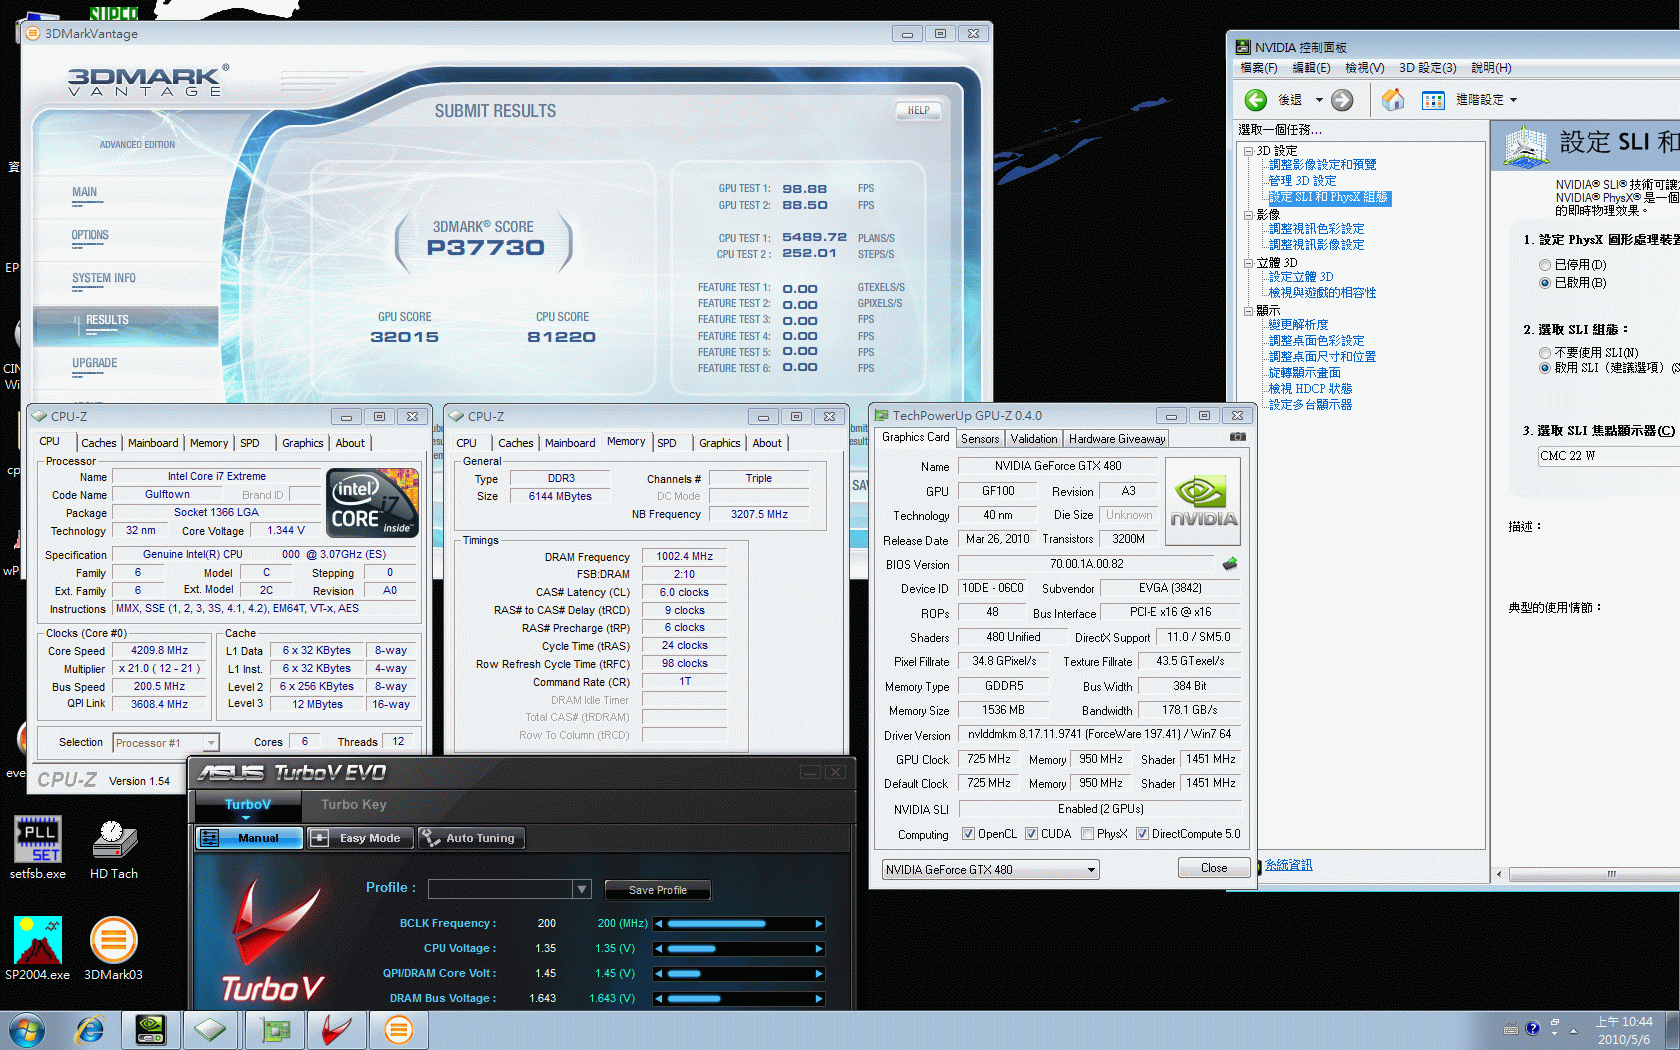Click Save Profile button in TurboV
The width and height of the screenshot is (1680, 1050).
coord(657,890)
